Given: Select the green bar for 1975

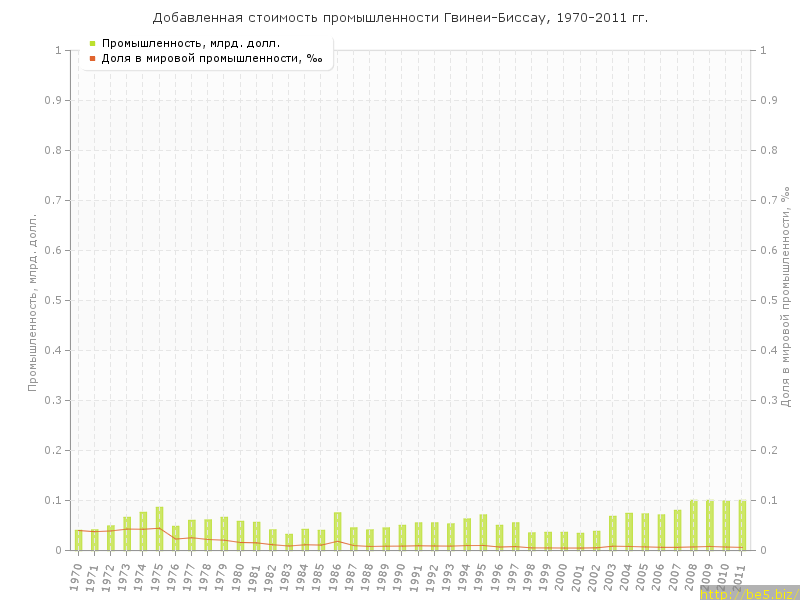Looking at the screenshot, I should coord(160,528).
